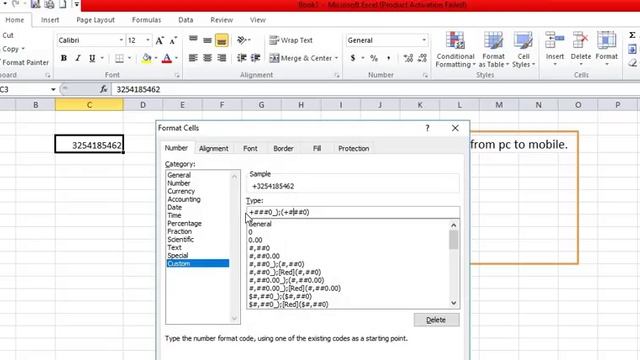Click the Help question mark in Format Cells
This screenshot has height=360, width=640.
[427, 128]
